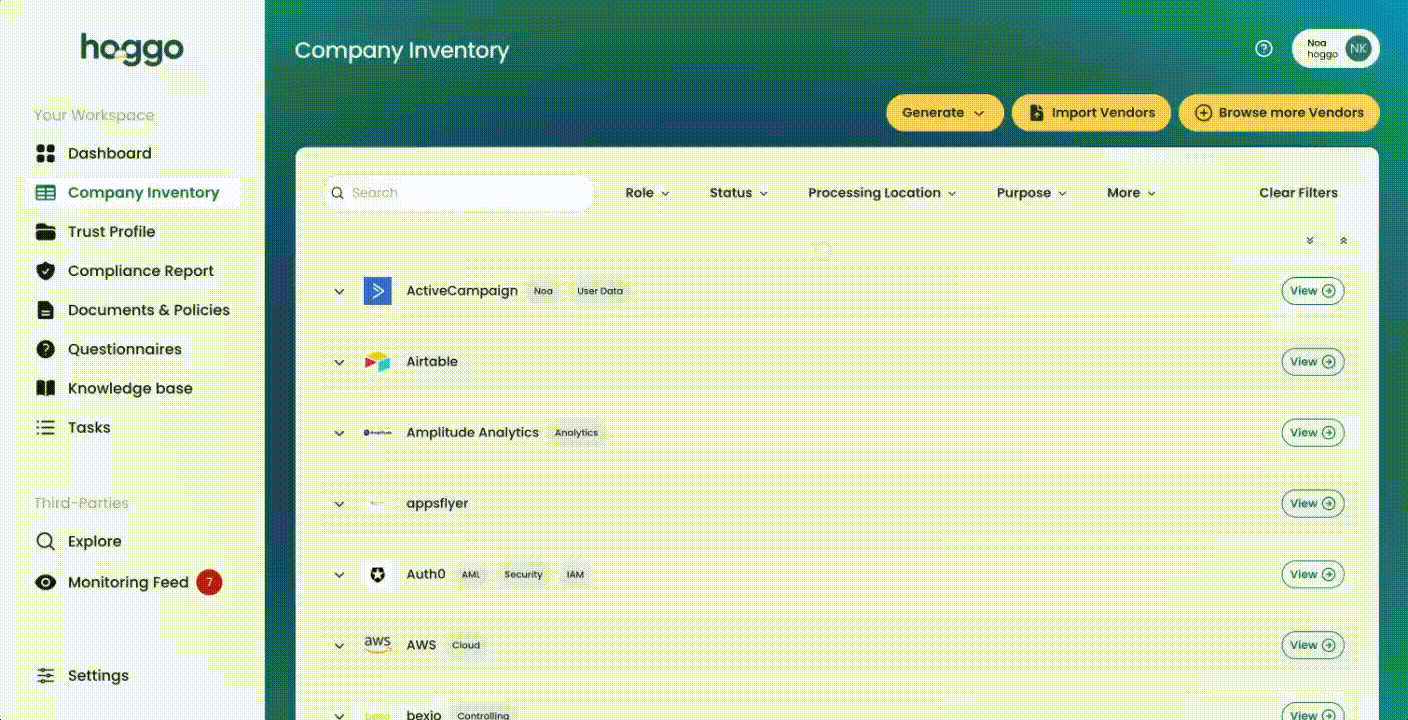Click the Import Vendors button

(x=1090, y=113)
